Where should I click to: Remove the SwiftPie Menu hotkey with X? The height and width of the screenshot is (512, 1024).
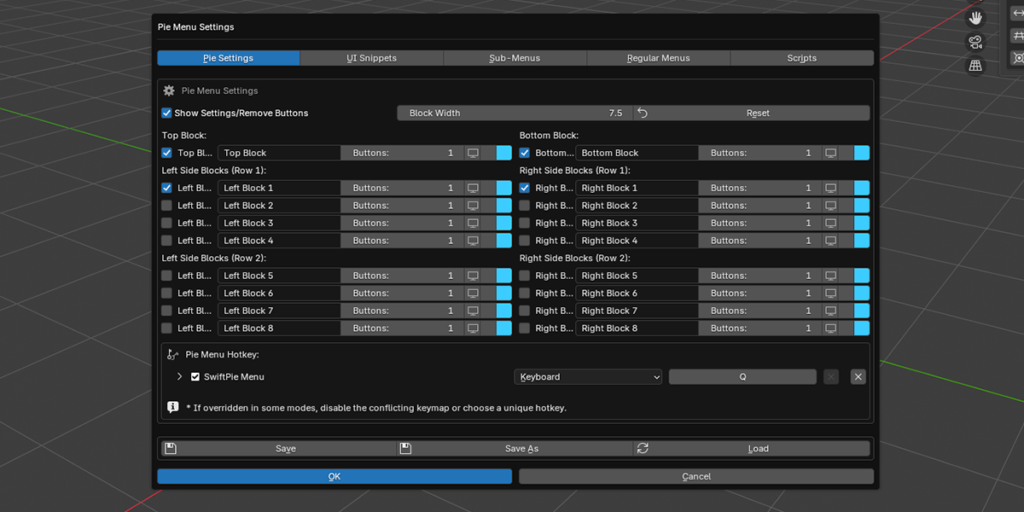pyautogui.click(x=858, y=377)
